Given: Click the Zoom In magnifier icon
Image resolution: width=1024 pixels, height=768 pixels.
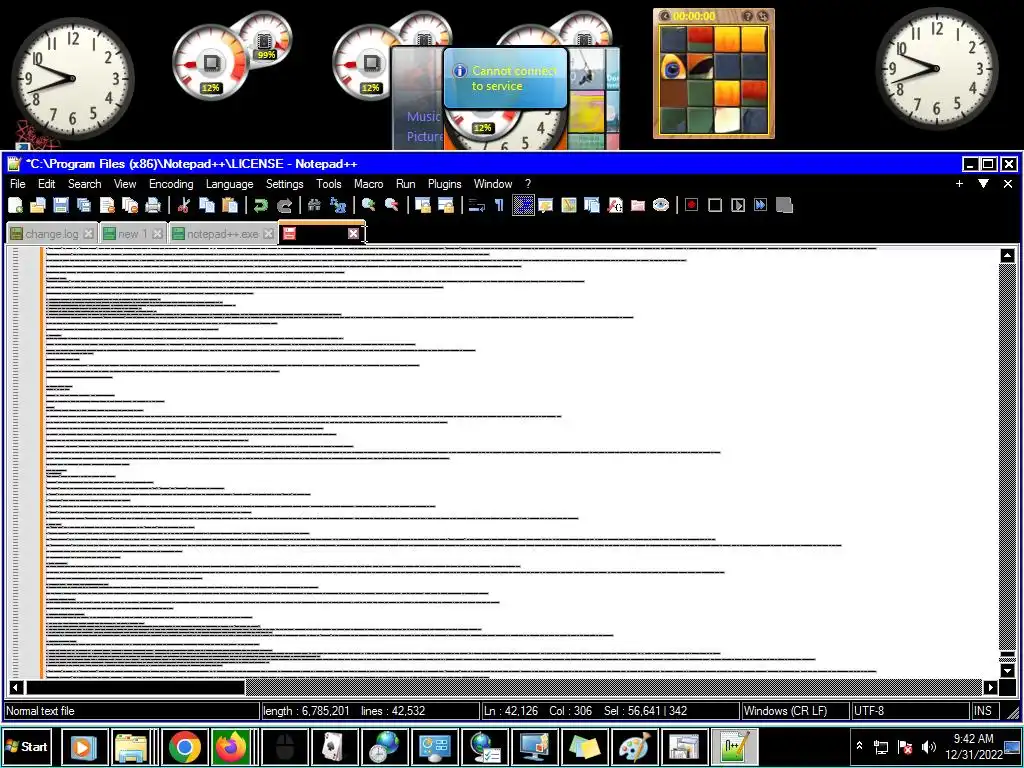Looking at the screenshot, I should tap(368, 206).
